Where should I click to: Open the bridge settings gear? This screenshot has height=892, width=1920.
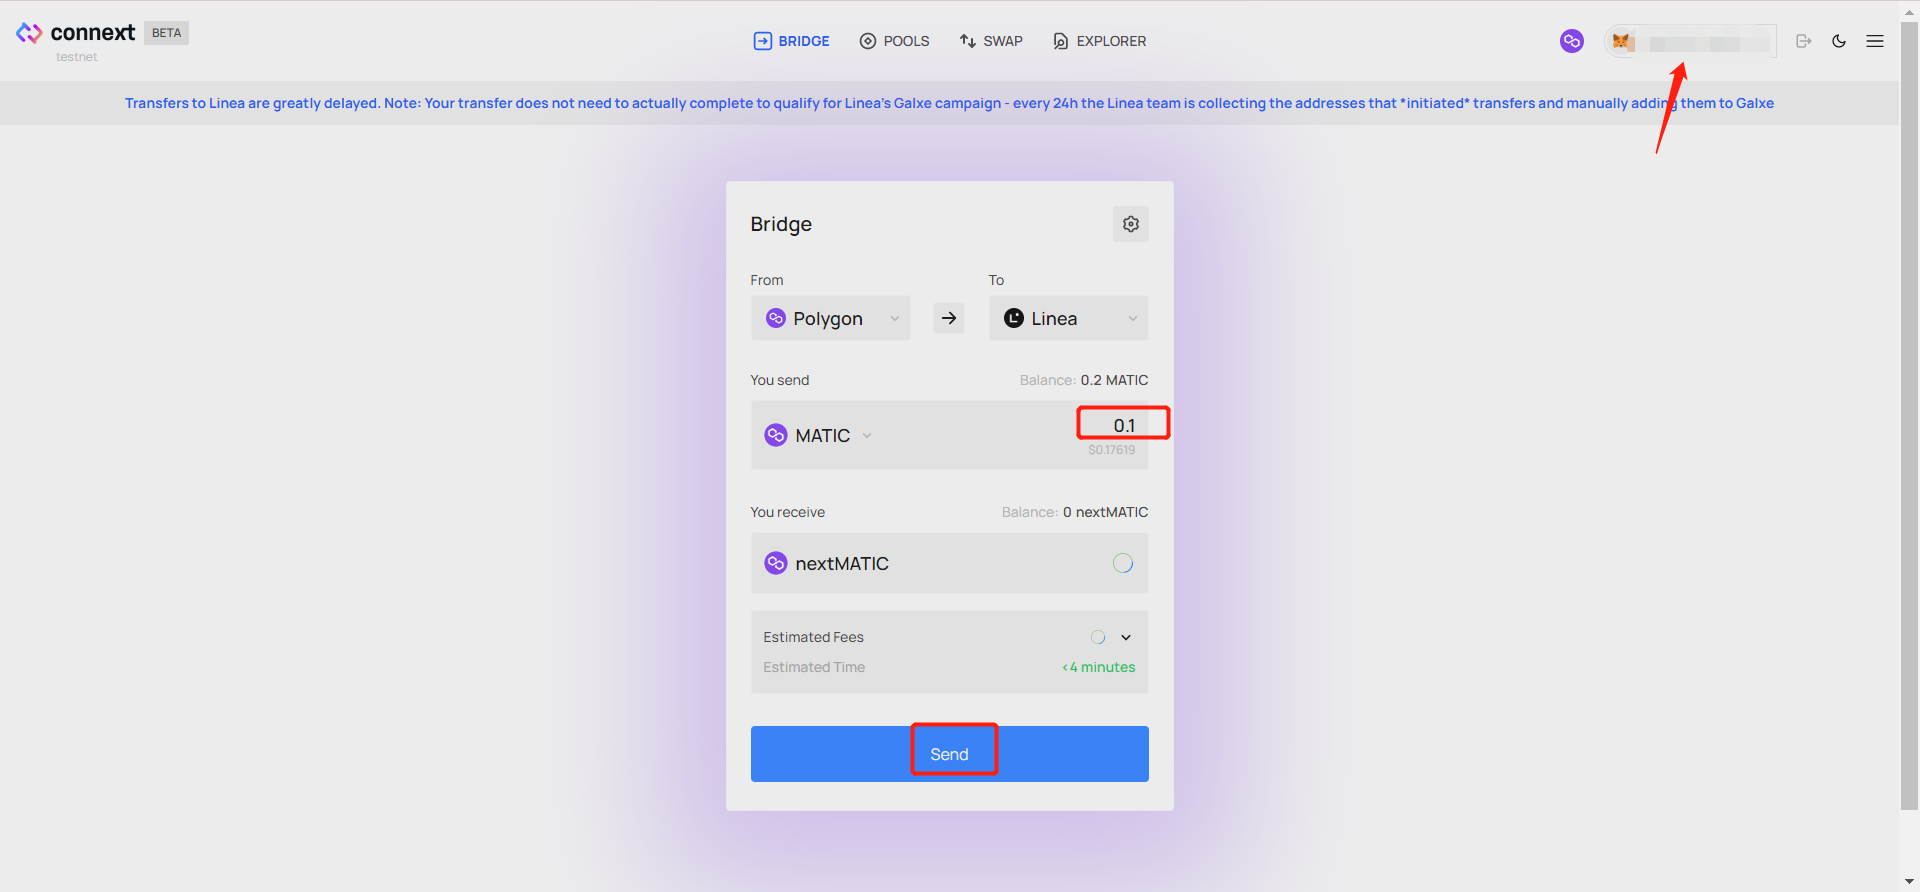coord(1130,224)
